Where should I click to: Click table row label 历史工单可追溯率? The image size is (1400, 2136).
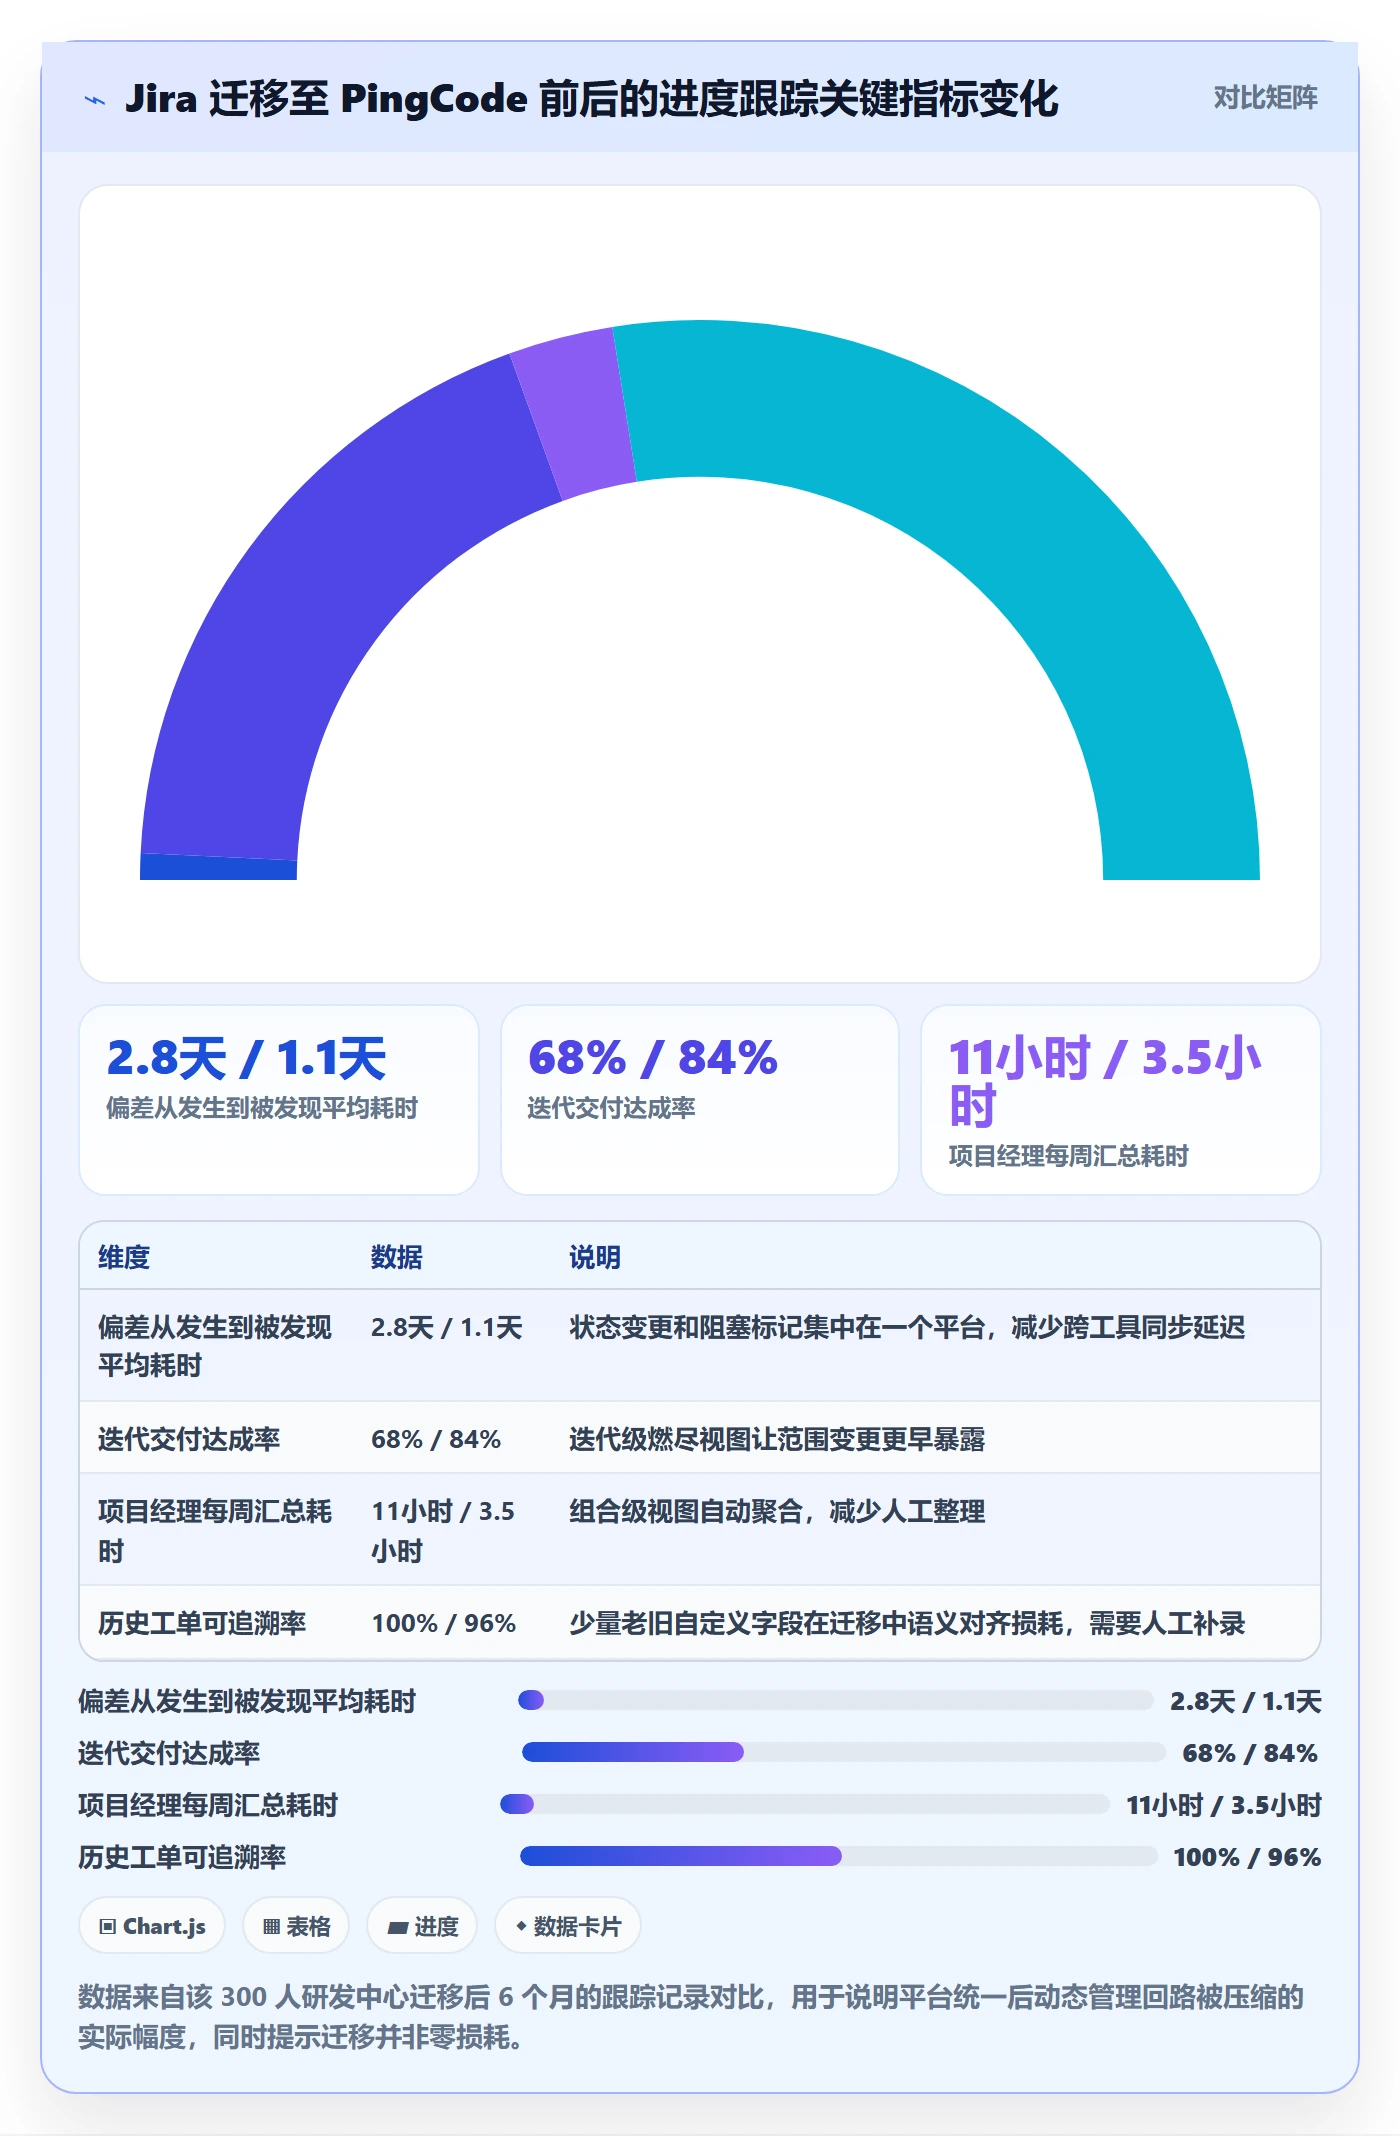coord(202,1623)
